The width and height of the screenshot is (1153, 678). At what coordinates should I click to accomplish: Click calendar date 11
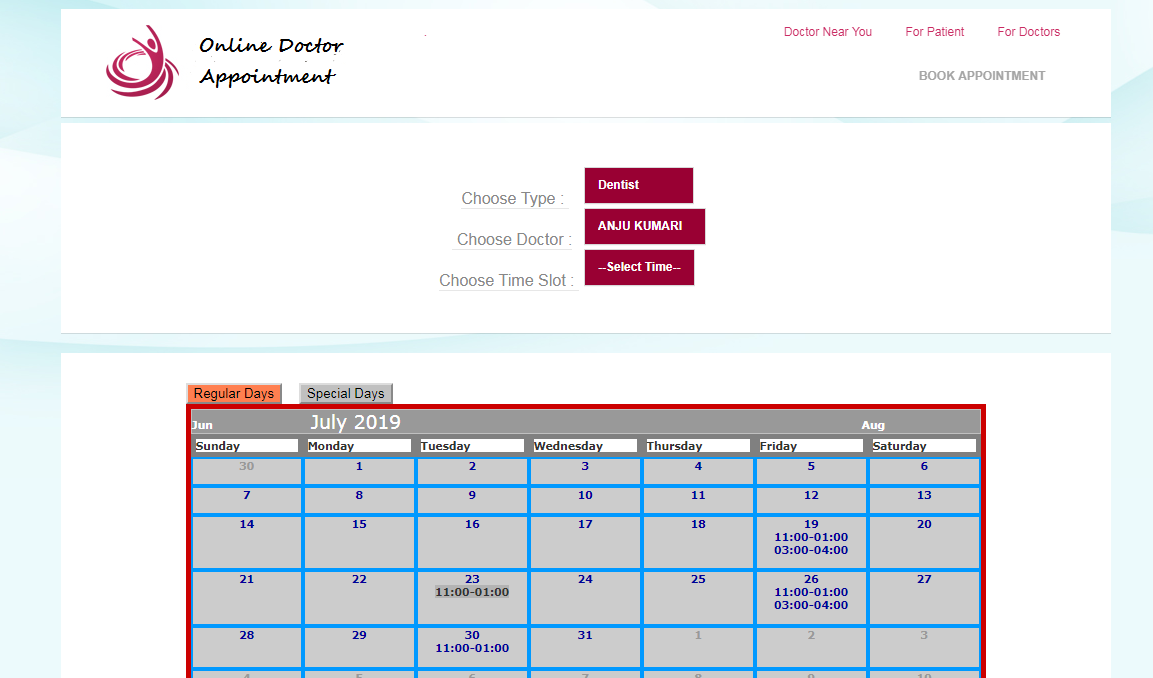click(x=698, y=496)
